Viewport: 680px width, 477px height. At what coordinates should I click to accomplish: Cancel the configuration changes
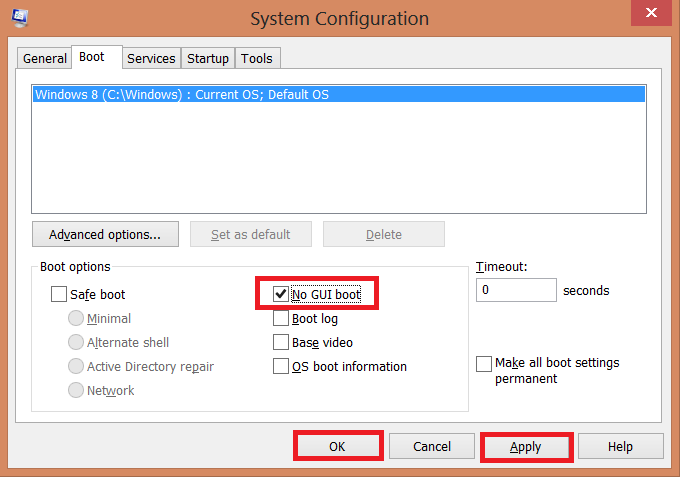(432, 446)
